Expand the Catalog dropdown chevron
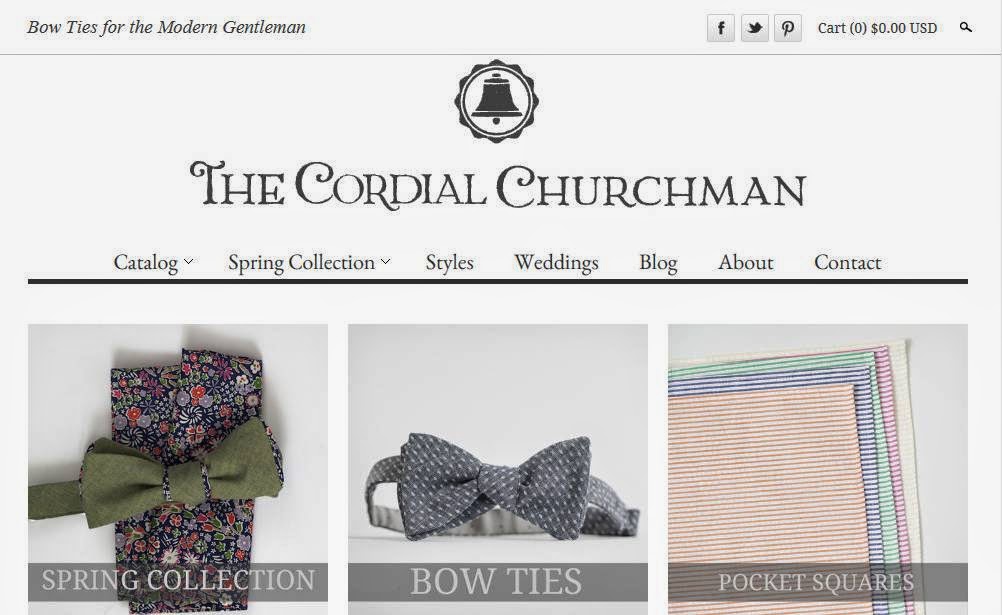Viewport: 1002px width, 615px height. [x=189, y=261]
